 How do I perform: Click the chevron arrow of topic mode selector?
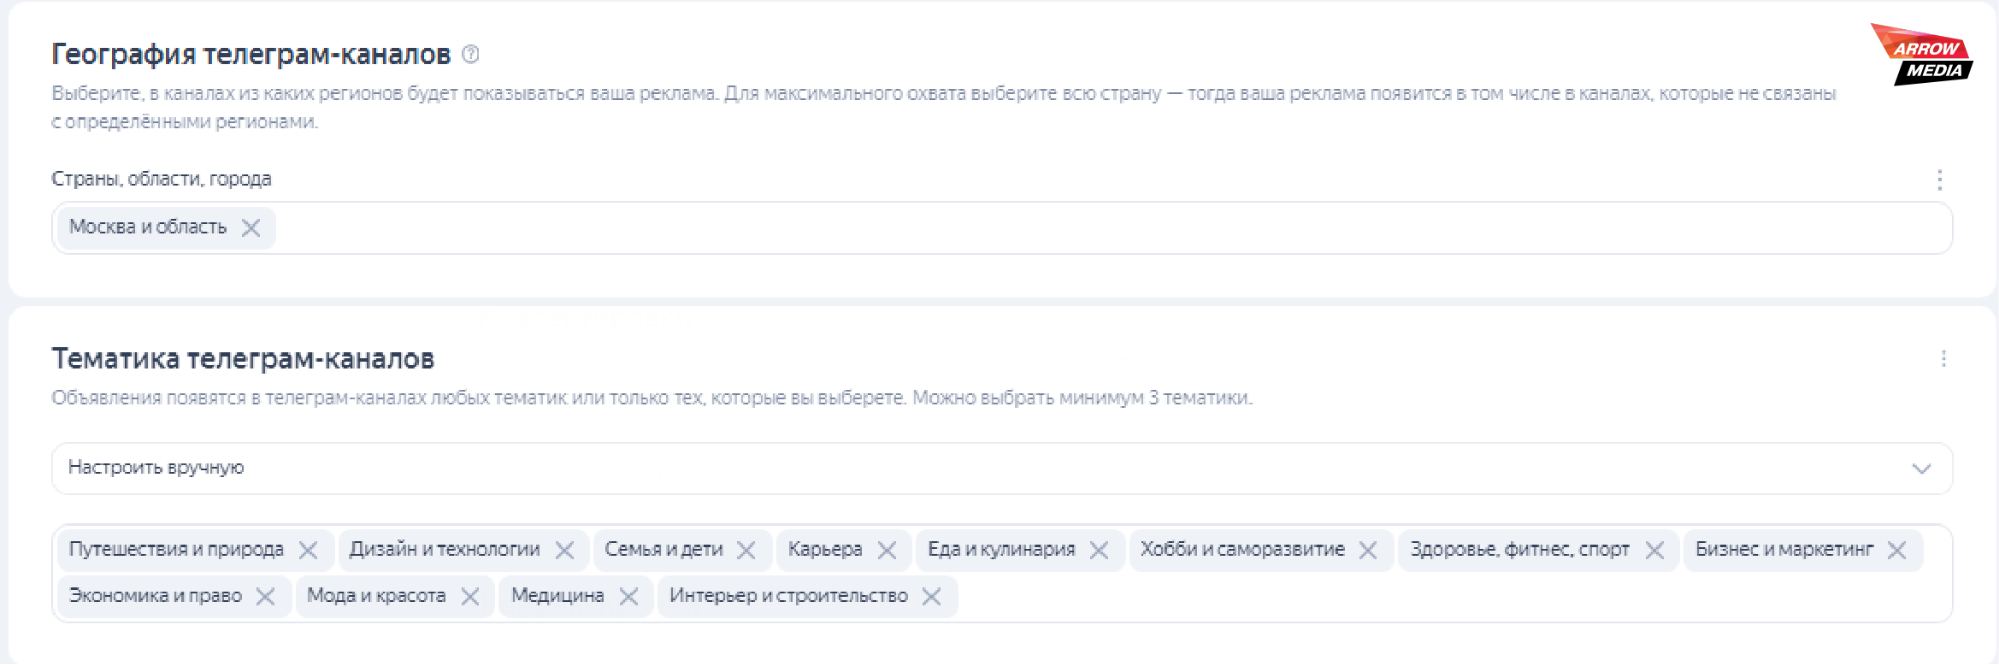click(x=1921, y=468)
